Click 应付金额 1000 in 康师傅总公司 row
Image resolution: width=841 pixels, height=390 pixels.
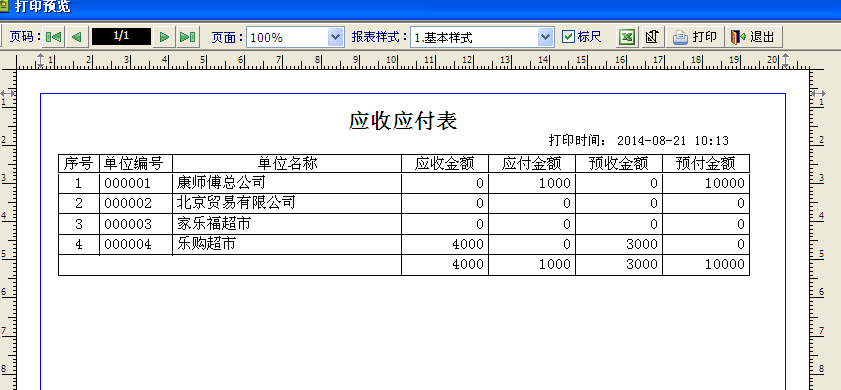[554, 183]
